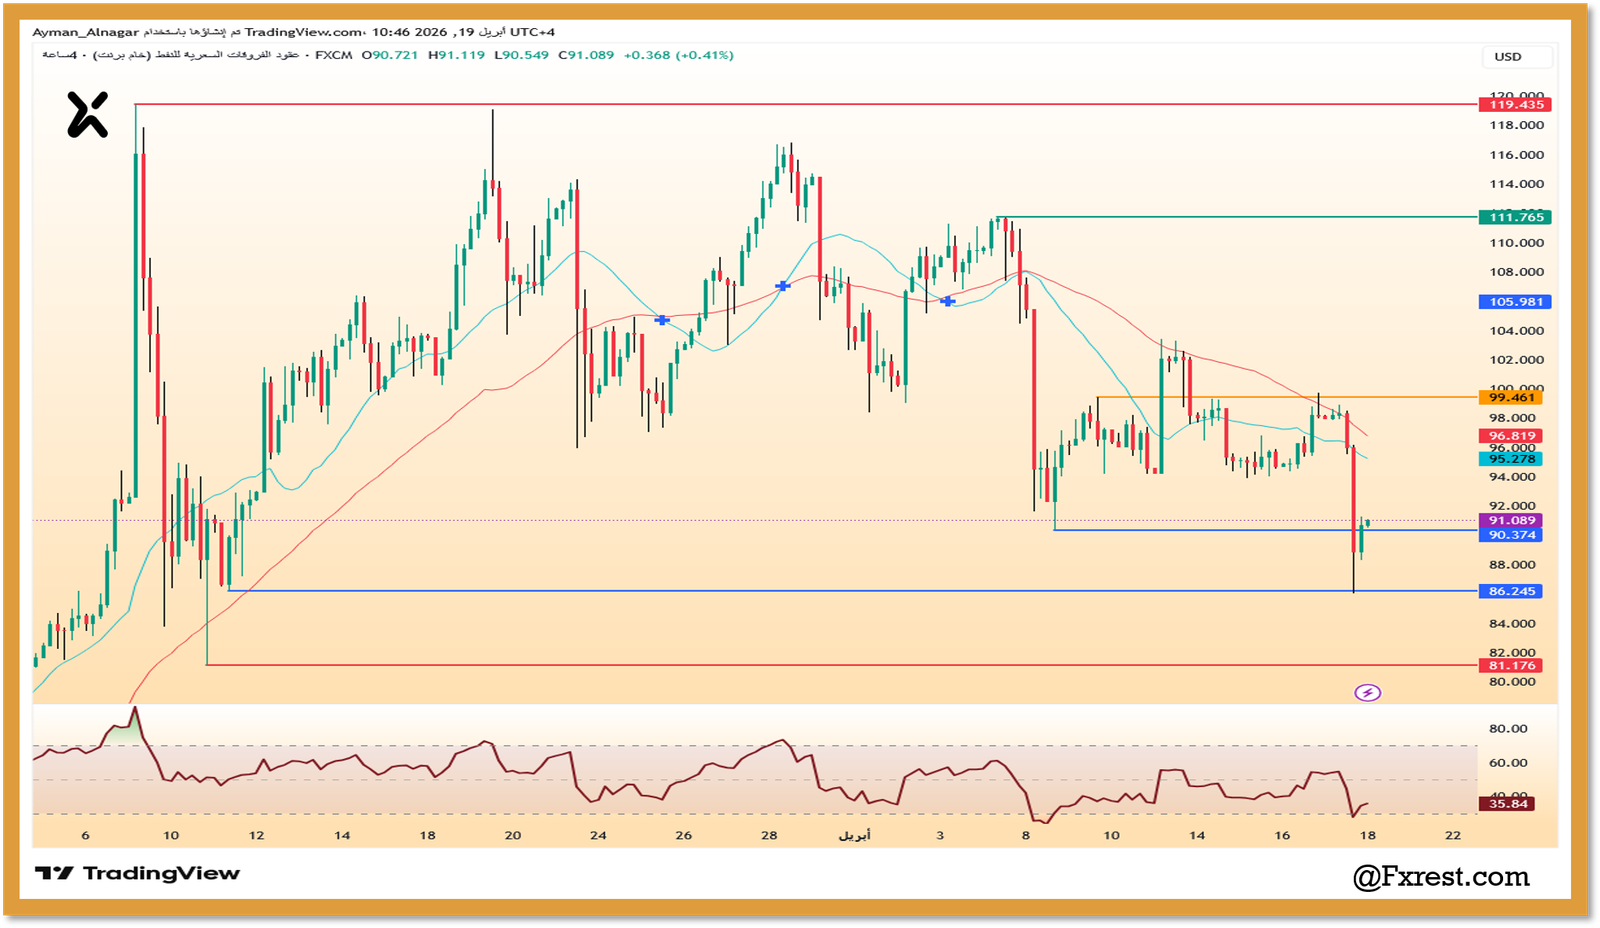
Task: Click the Ayman_Alnagar author name
Action: pyautogui.click(x=85, y=32)
